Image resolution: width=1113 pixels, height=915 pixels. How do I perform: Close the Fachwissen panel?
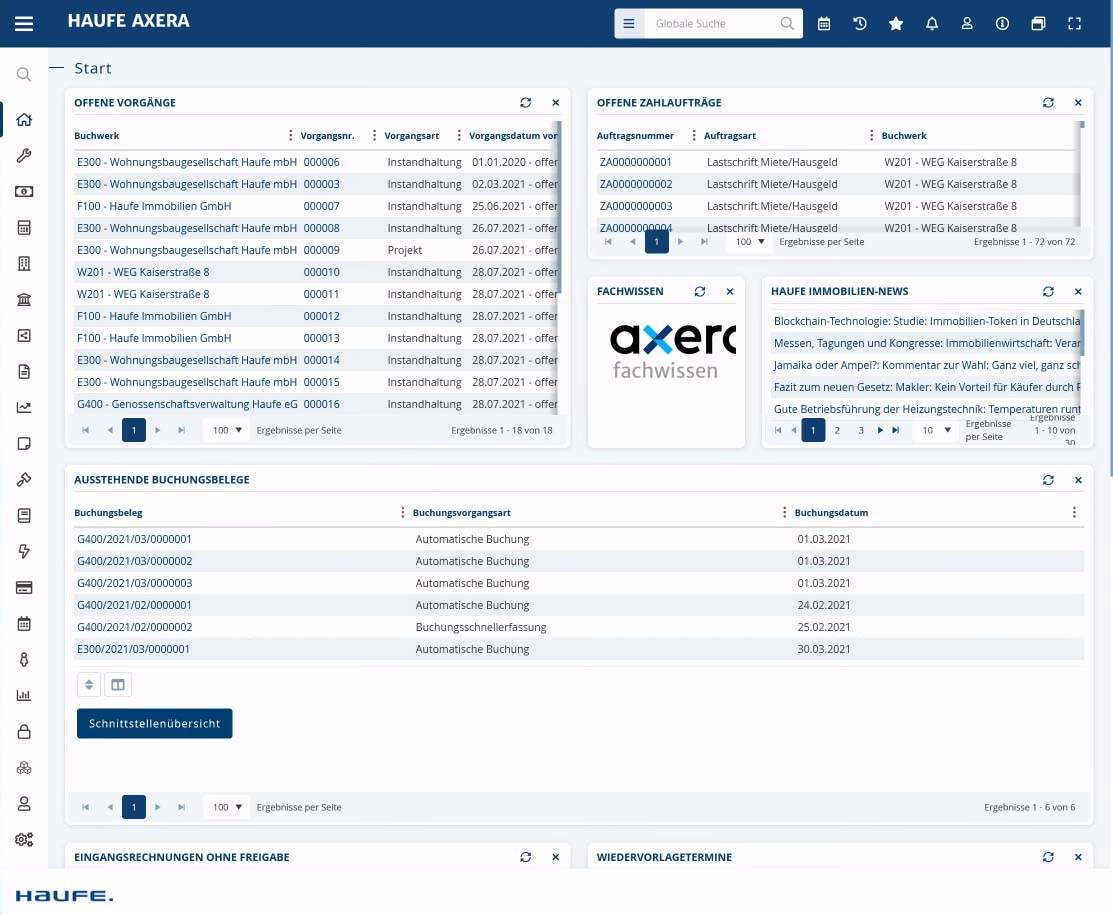click(730, 292)
